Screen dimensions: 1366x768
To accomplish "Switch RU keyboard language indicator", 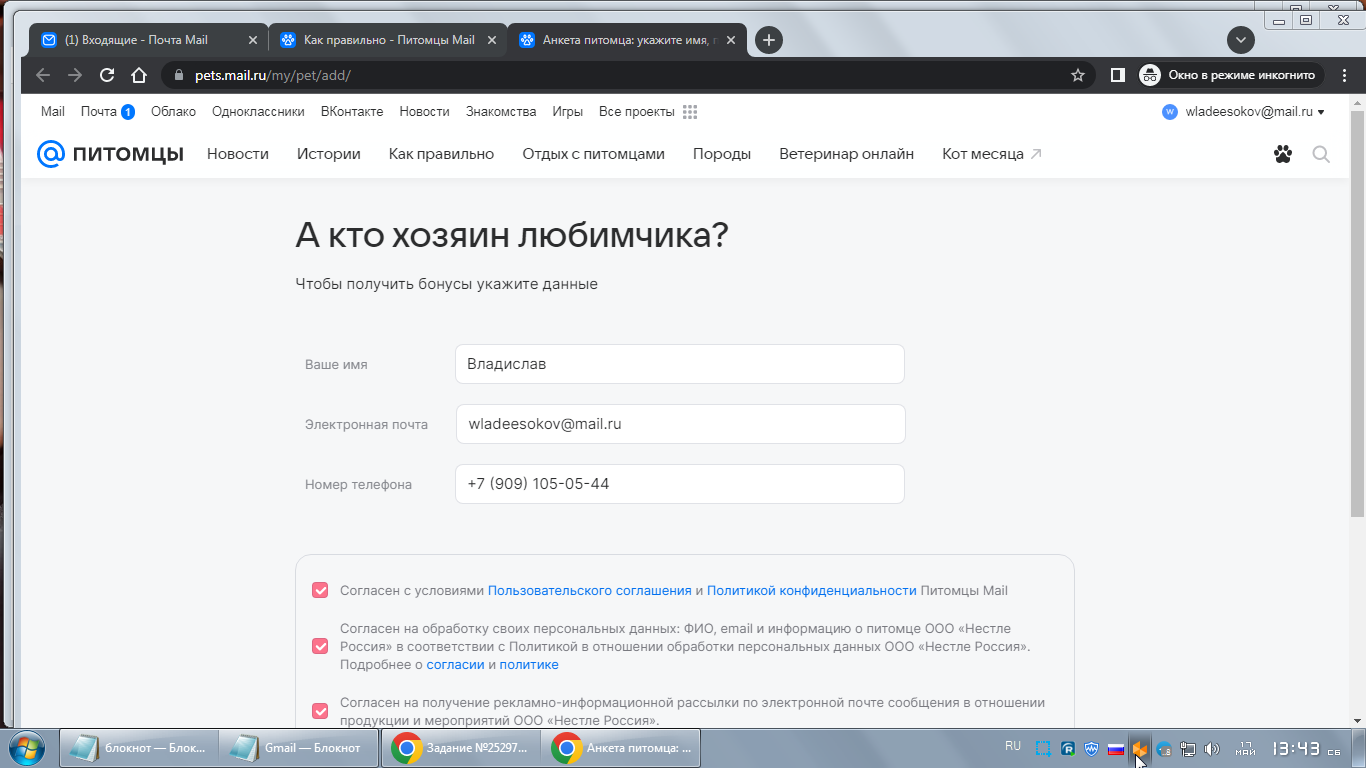I will 1013,746.
